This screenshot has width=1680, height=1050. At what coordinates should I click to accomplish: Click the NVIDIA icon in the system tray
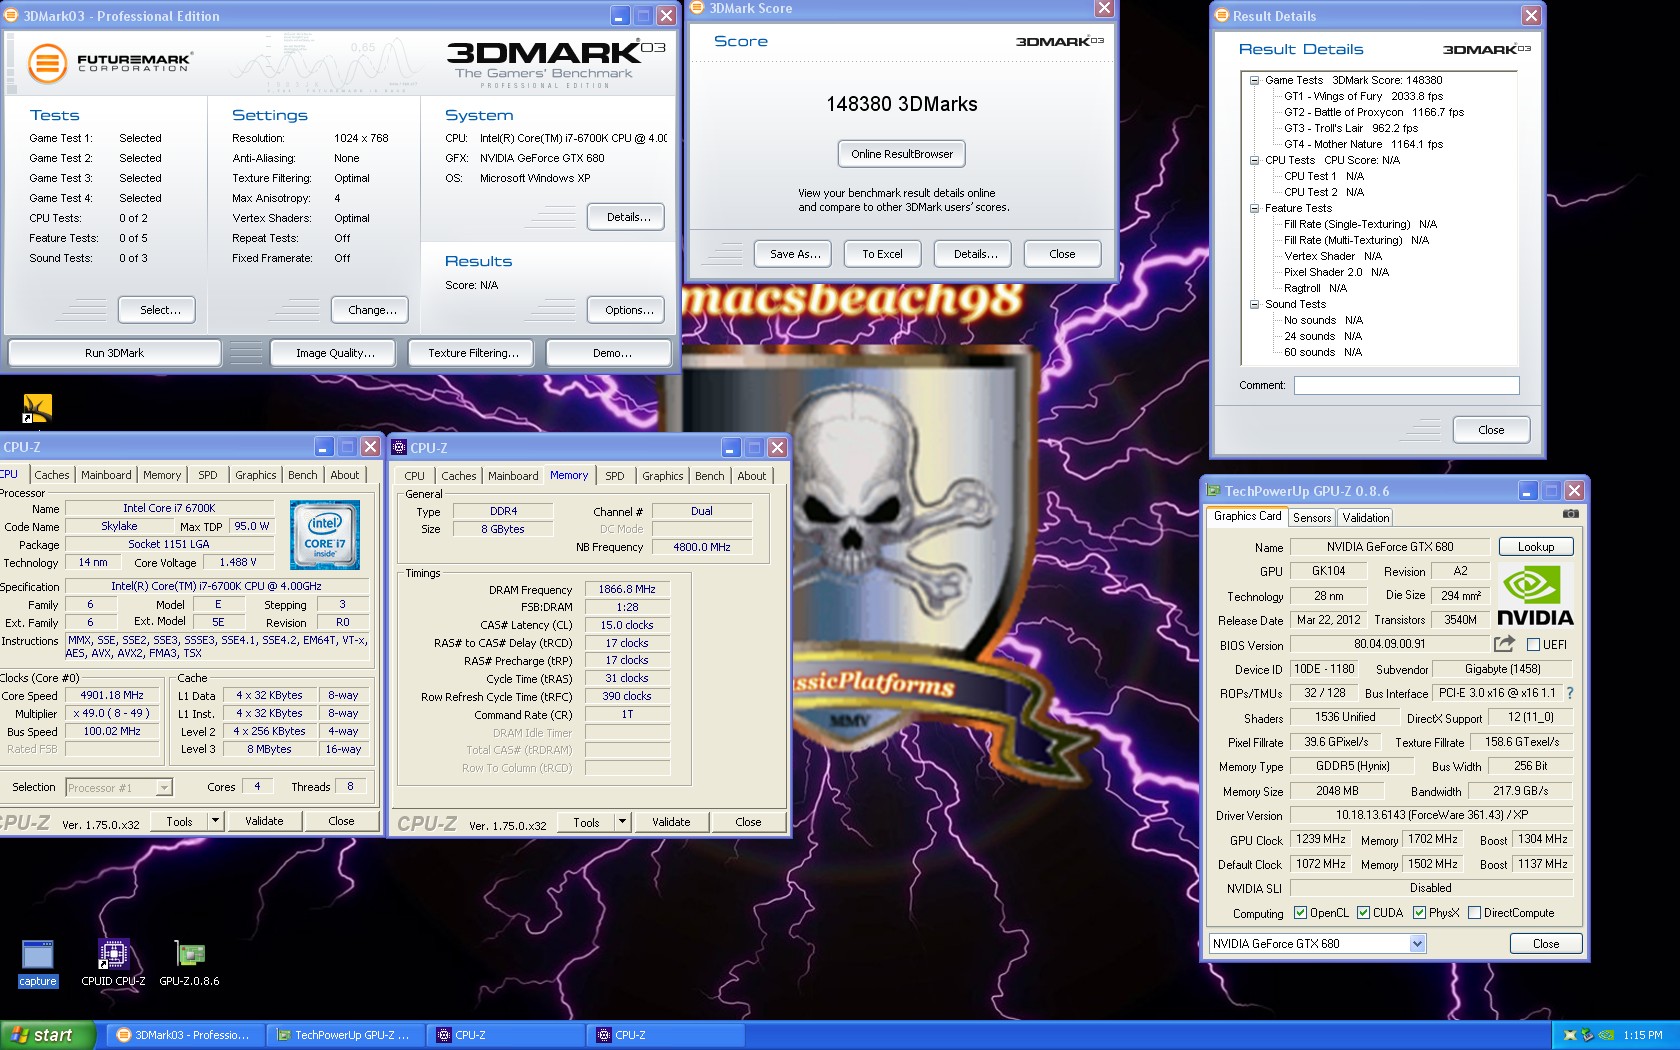coord(1606,1035)
